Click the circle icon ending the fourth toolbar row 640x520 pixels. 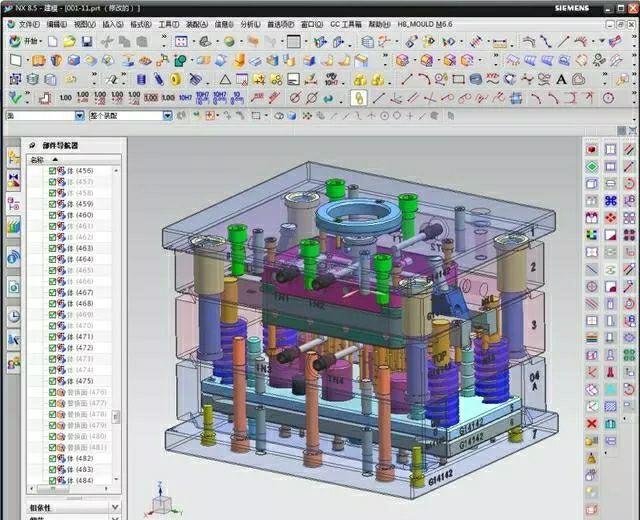click(x=608, y=98)
